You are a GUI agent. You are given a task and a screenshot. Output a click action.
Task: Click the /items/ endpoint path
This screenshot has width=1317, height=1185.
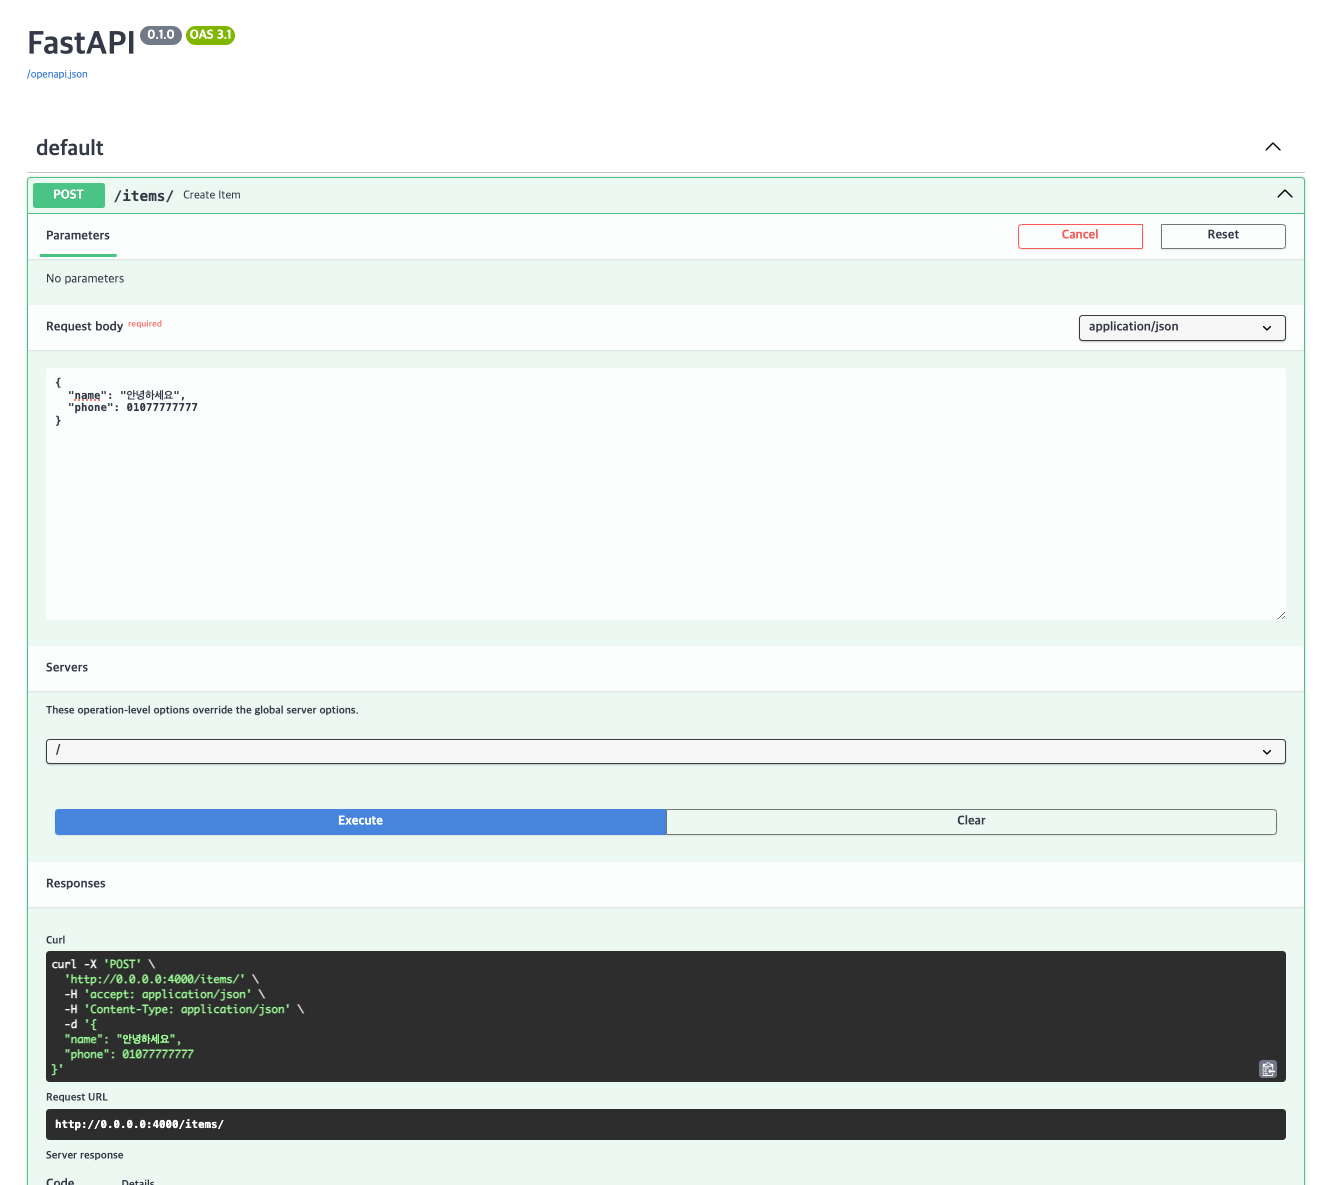tap(144, 196)
